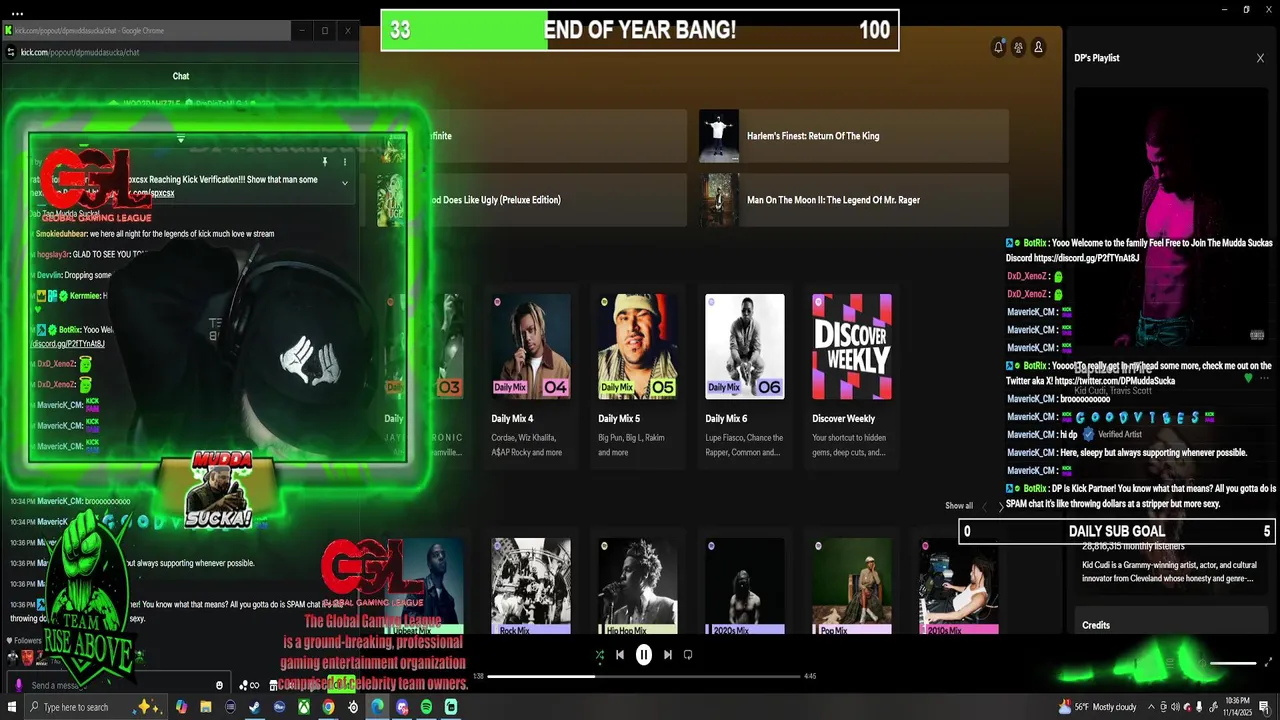This screenshot has height=720, width=1280.
Task: Open the Daily Mix 5 card
Action: (637, 375)
